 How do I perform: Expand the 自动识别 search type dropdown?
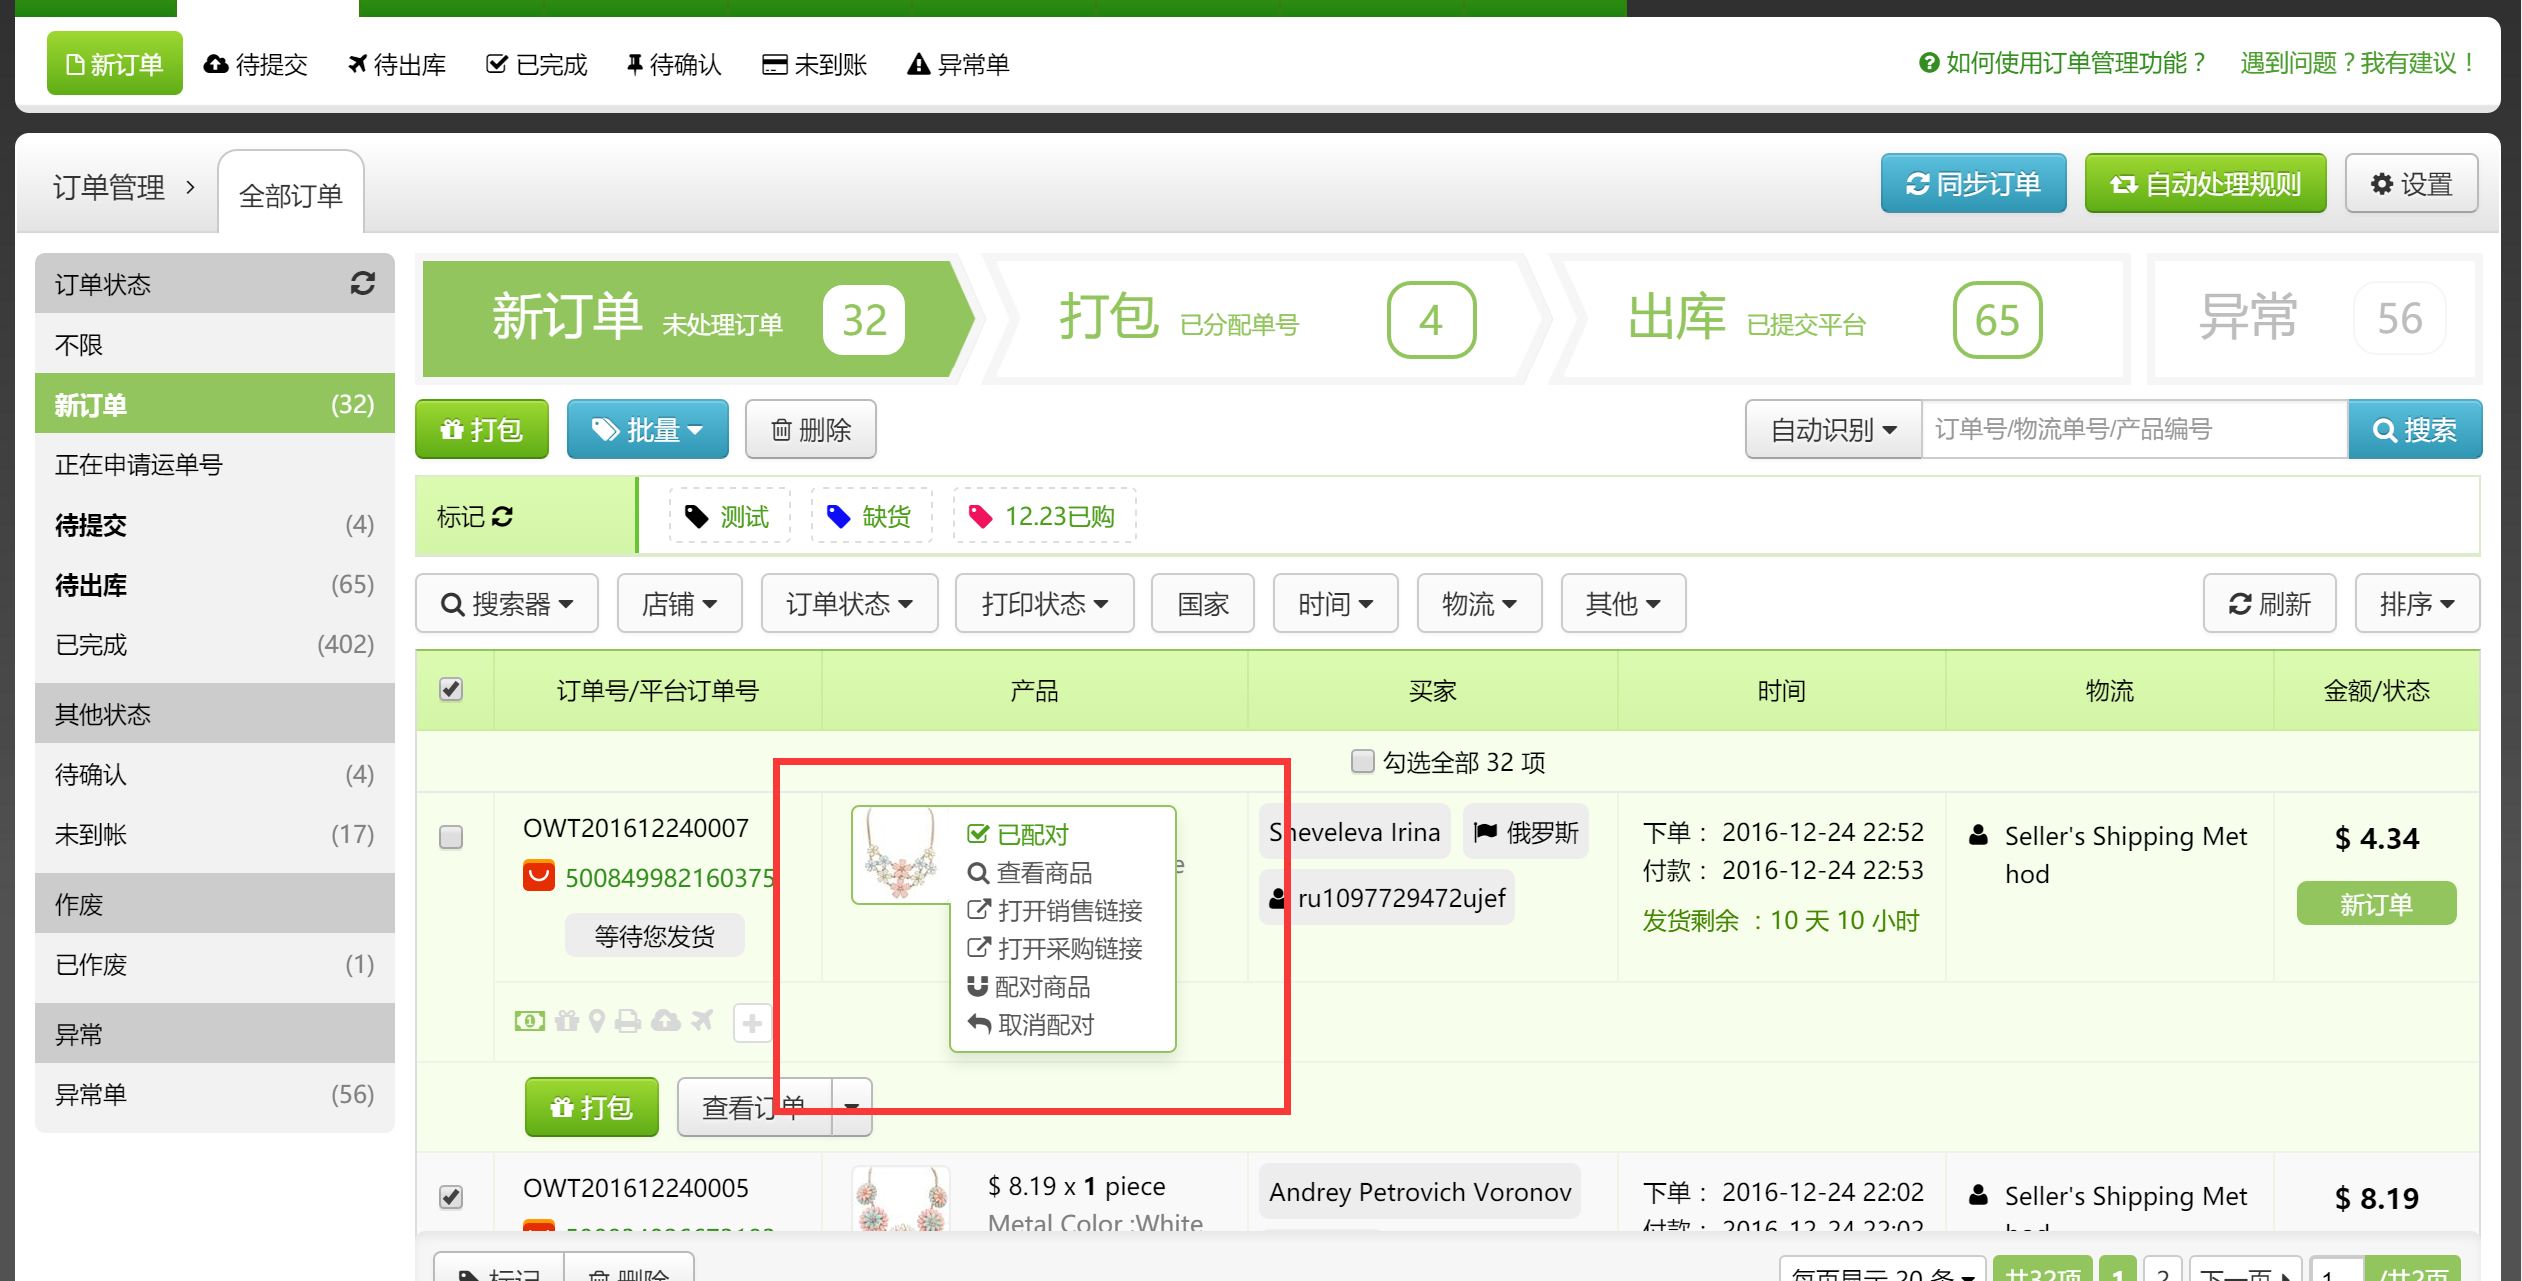click(x=1832, y=430)
